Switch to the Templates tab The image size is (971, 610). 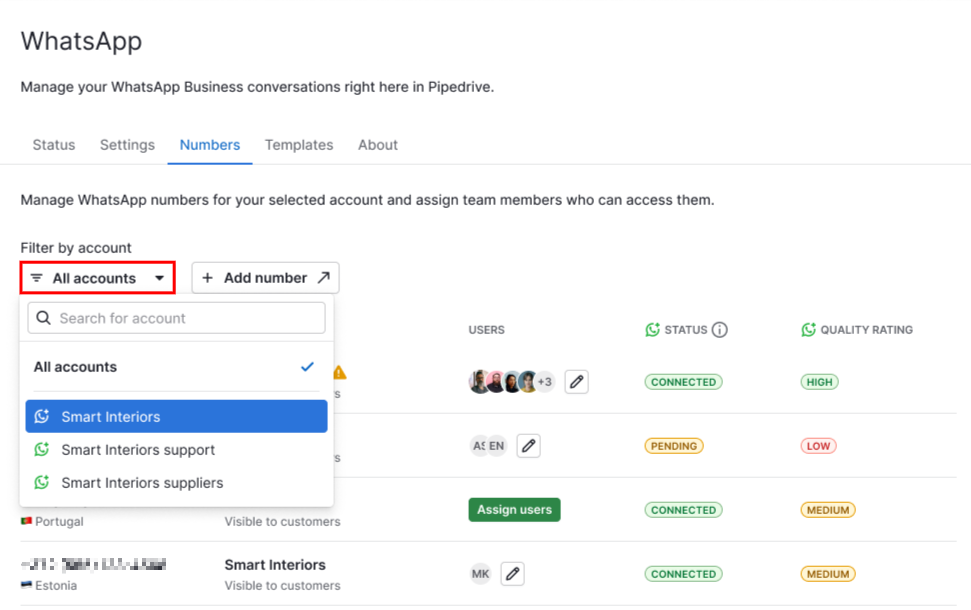(299, 145)
